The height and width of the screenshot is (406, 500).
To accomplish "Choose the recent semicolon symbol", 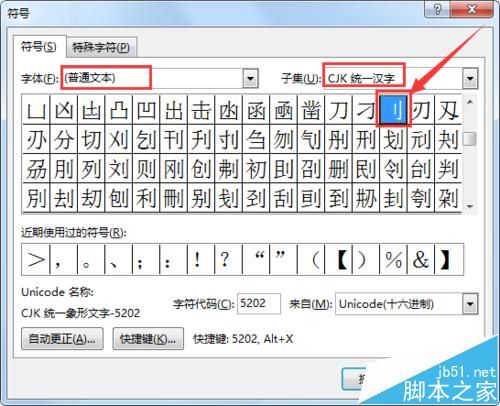I will (x=146, y=259).
